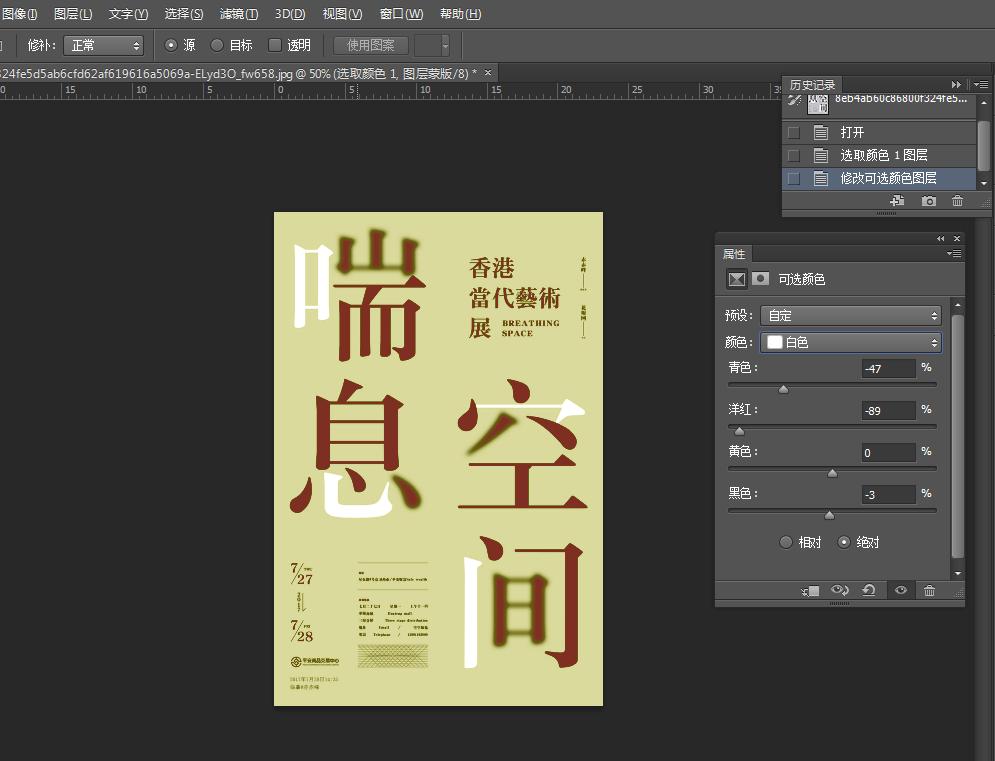Click the reset to adjustment defaults icon
The image size is (995, 761).
[868, 590]
